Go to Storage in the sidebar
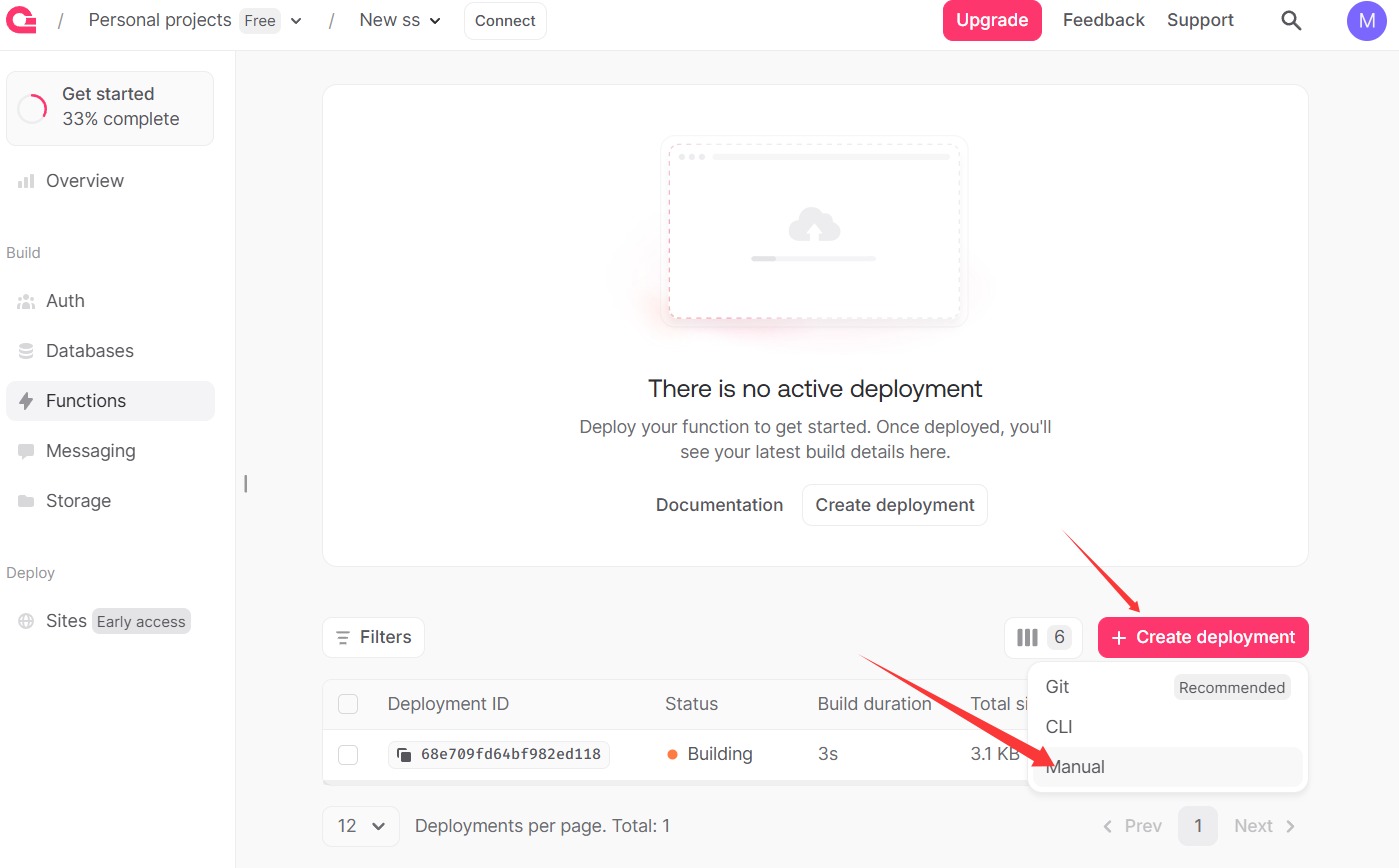 click(78, 501)
